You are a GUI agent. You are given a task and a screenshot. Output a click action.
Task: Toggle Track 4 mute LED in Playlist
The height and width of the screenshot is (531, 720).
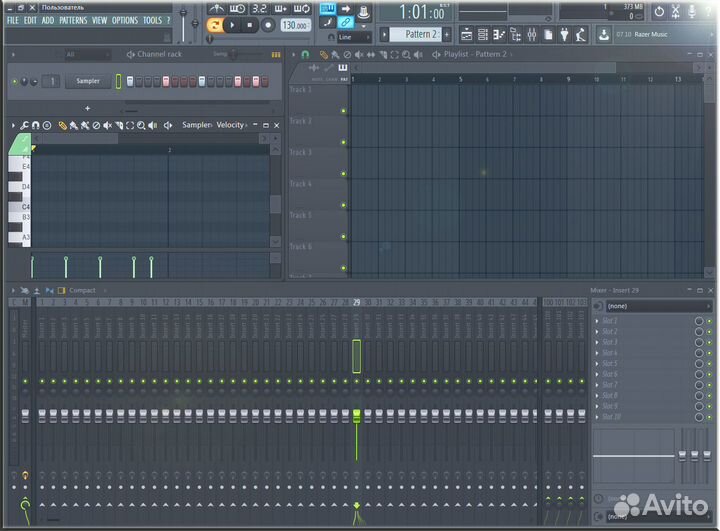[x=343, y=205]
